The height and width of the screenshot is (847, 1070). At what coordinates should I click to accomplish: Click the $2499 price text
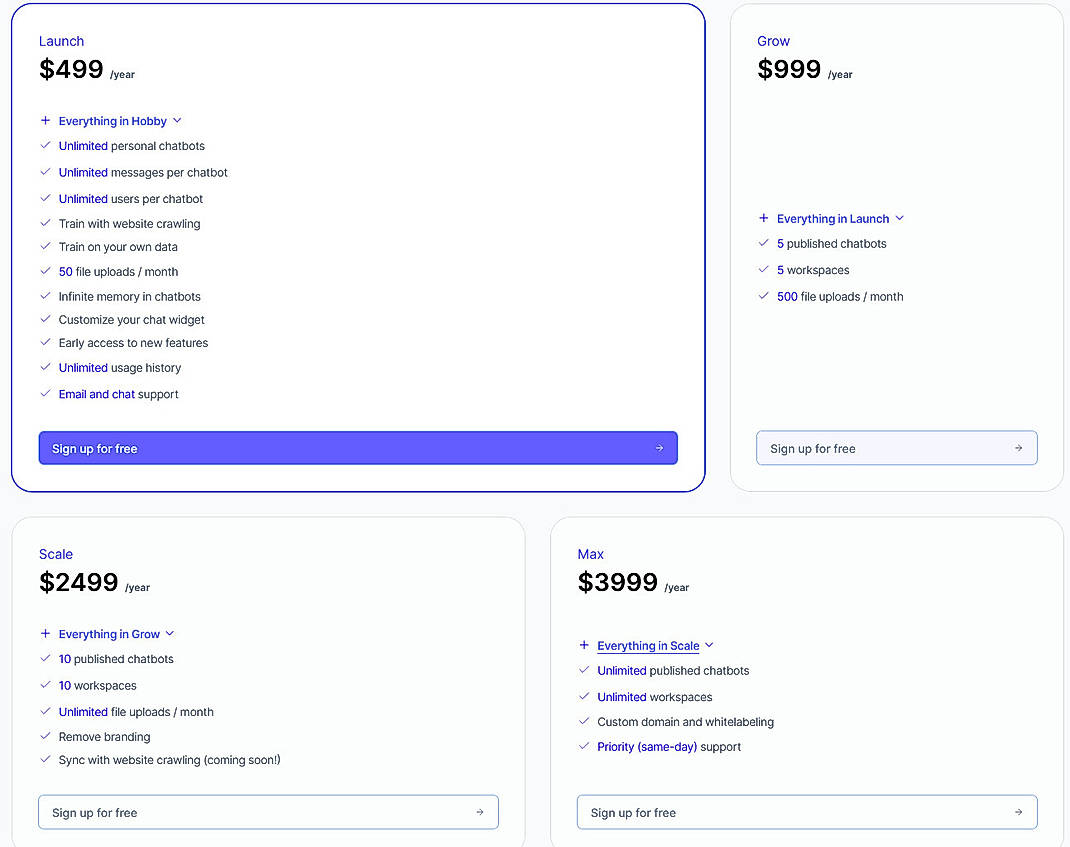click(x=78, y=582)
